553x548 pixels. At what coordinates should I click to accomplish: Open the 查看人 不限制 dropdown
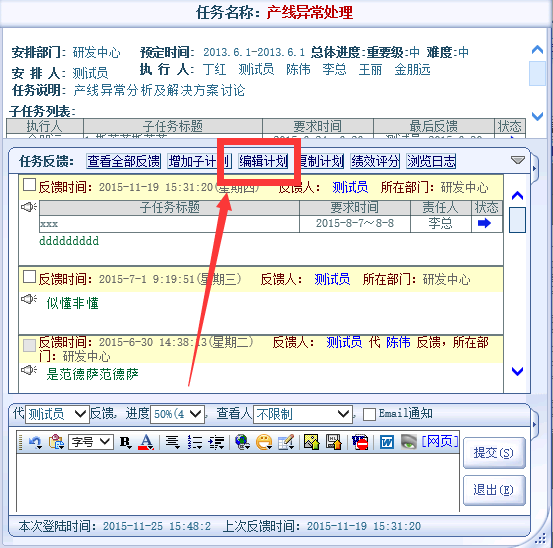click(303, 414)
